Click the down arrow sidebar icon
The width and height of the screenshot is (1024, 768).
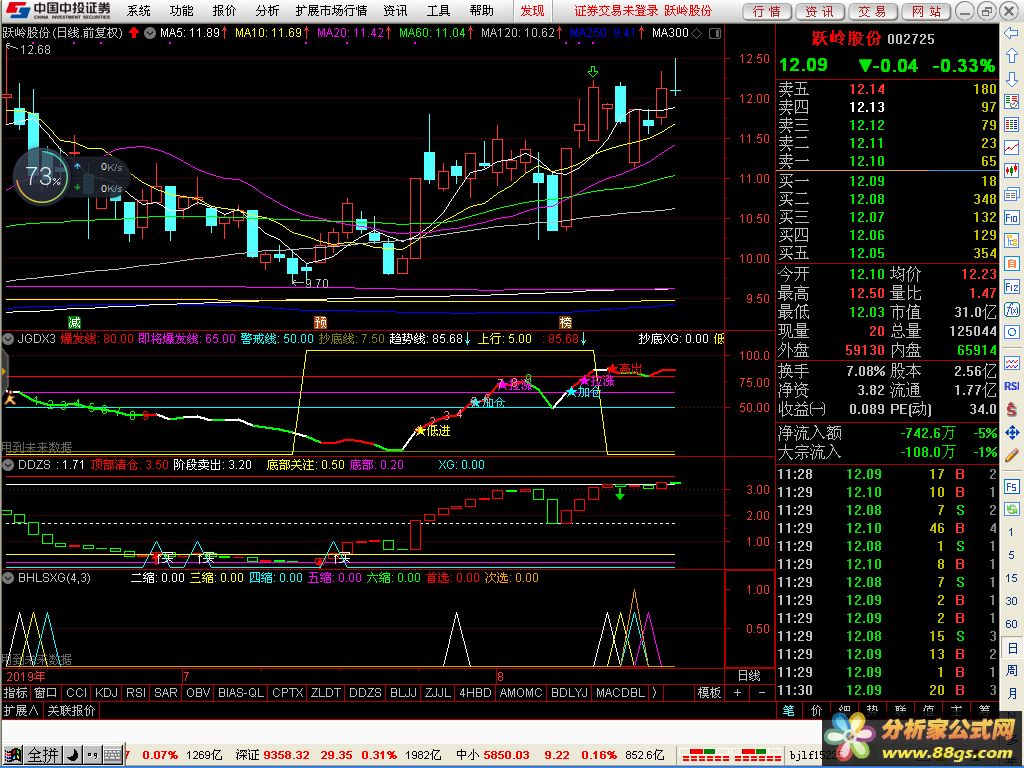(x=1011, y=78)
